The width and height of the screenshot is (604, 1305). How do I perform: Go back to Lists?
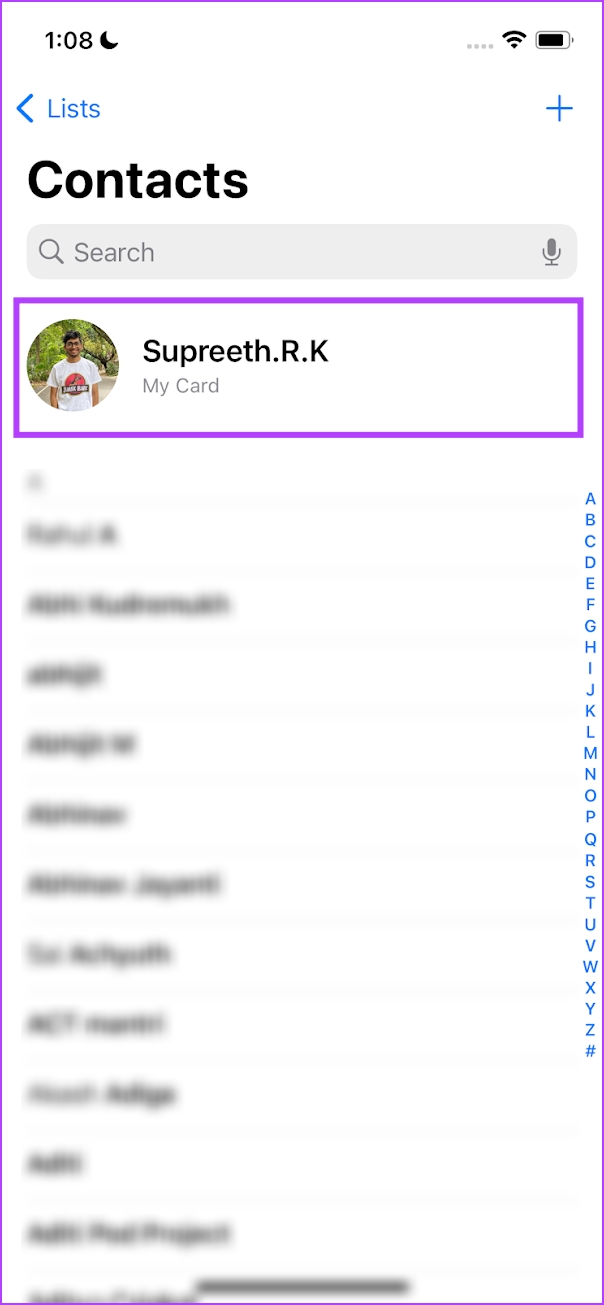point(59,109)
